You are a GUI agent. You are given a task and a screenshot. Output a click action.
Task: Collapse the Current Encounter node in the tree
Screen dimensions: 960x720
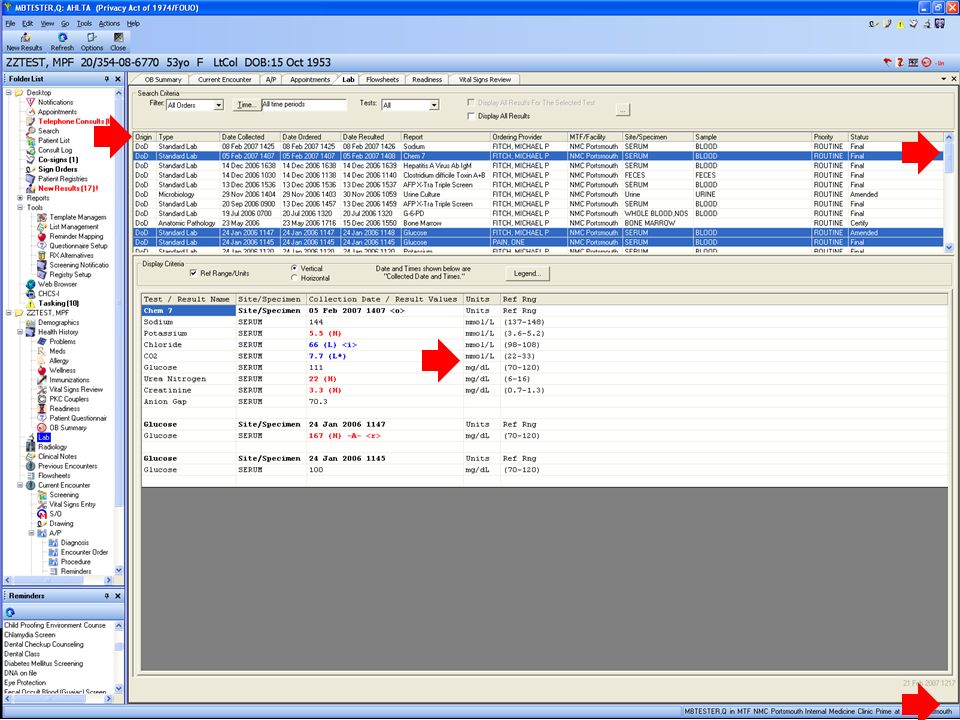[x=20, y=485]
